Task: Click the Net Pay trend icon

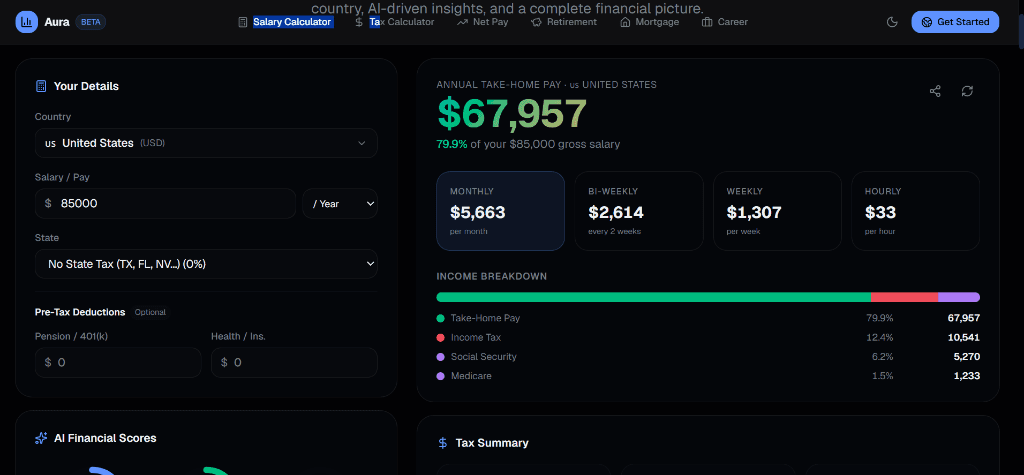Action: pos(462,22)
